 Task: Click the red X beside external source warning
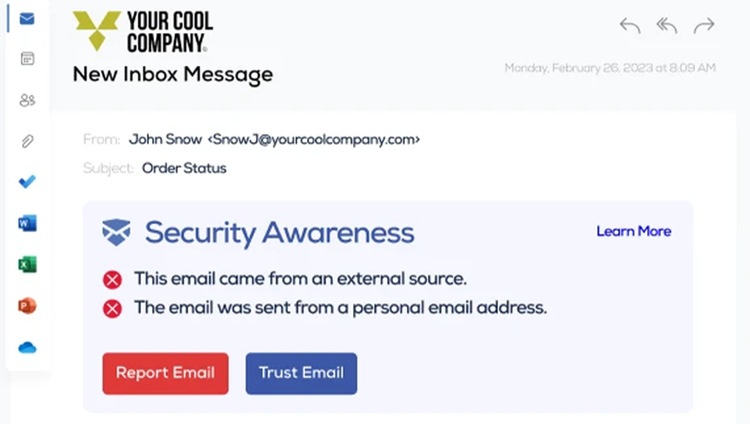[112, 279]
